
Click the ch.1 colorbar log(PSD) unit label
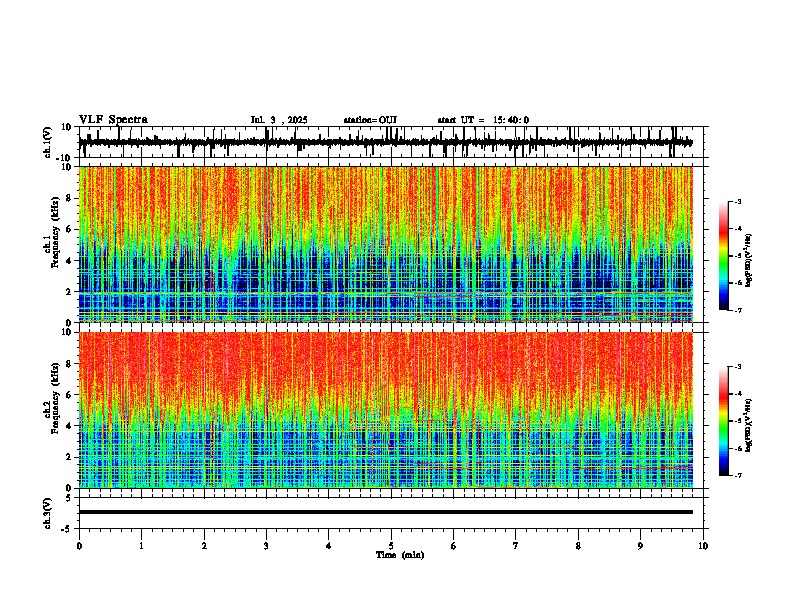tap(748, 261)
